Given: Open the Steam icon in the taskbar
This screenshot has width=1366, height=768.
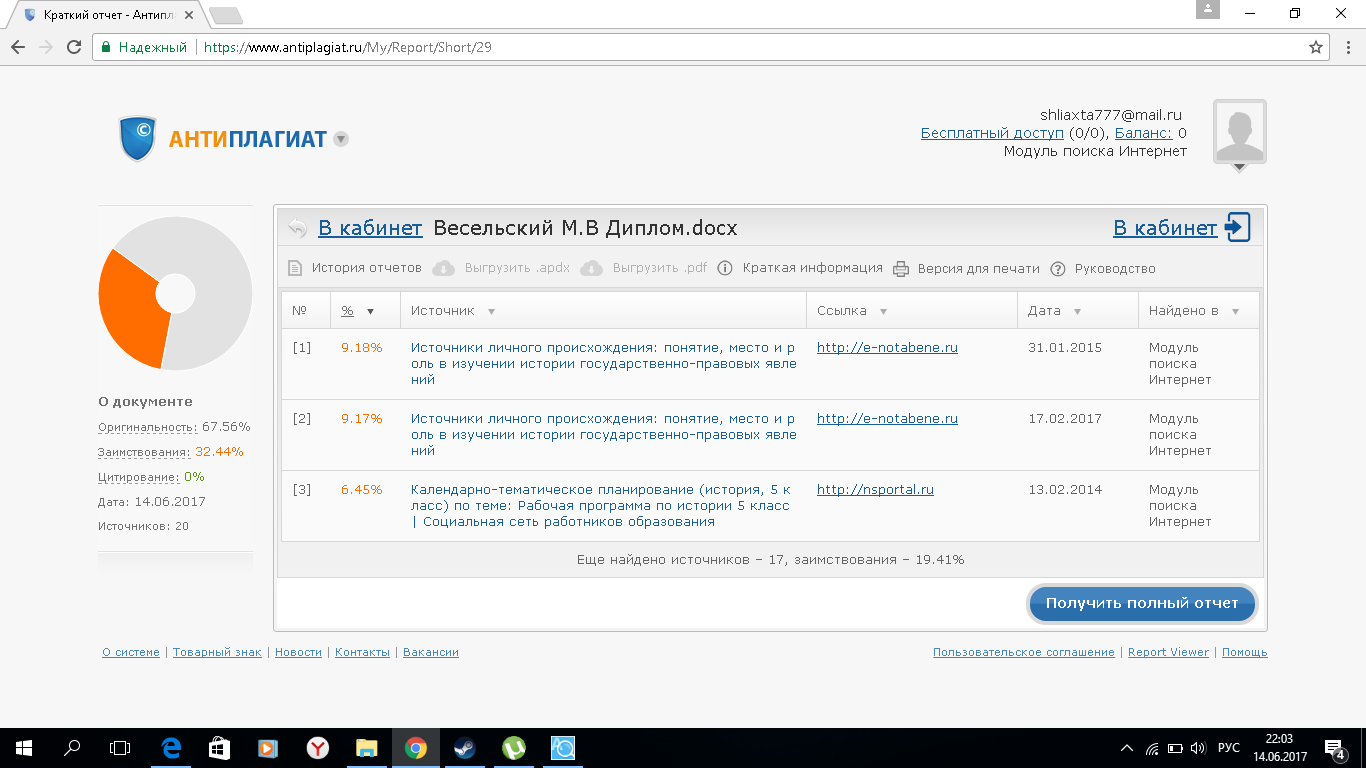Looking at the screenshot, I should tap(465, 747).
